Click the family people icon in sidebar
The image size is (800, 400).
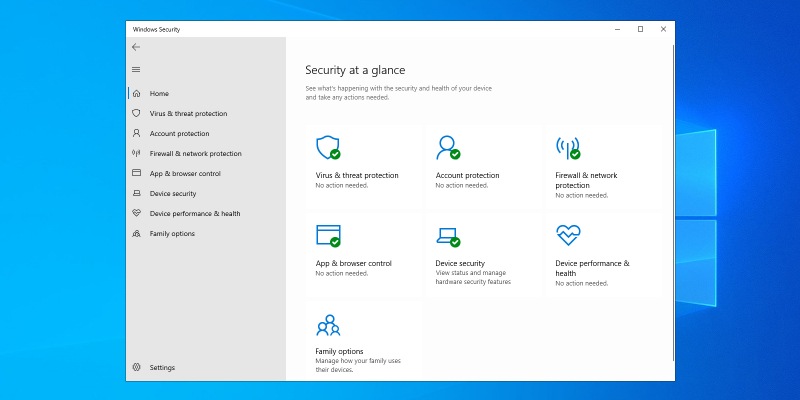136,234
